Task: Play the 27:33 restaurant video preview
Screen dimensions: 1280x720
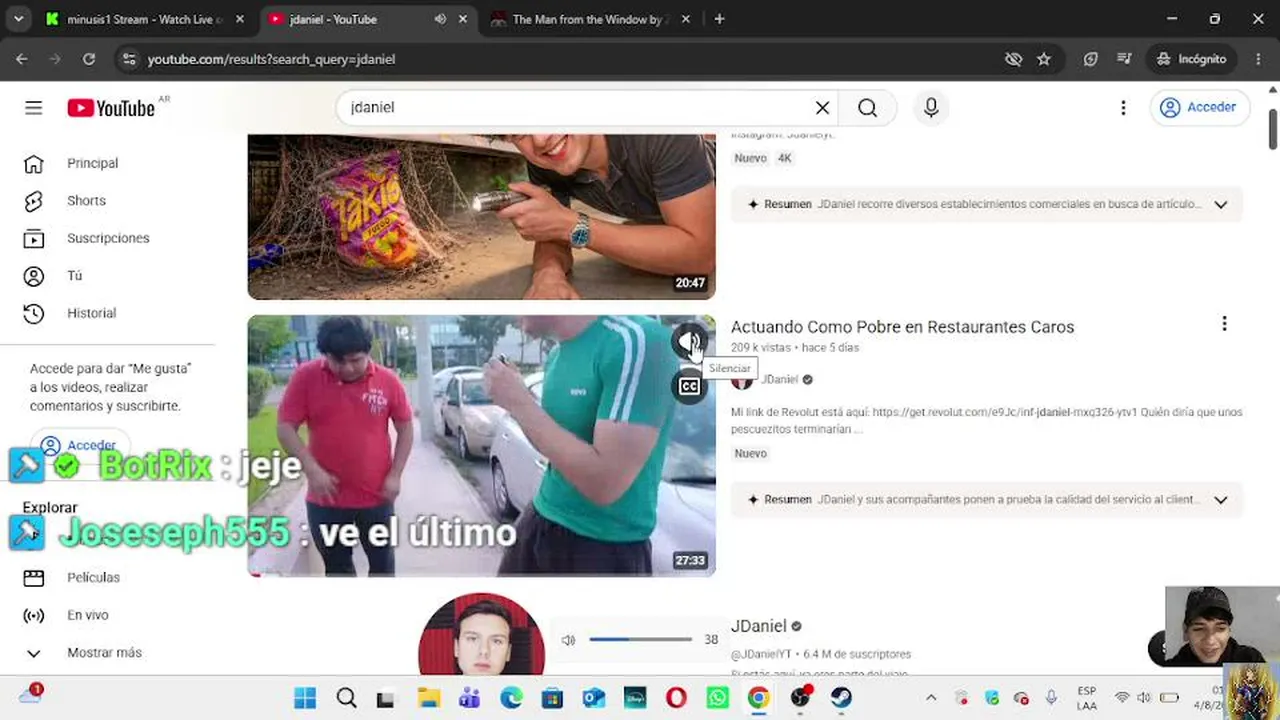Action: point(481,446)
